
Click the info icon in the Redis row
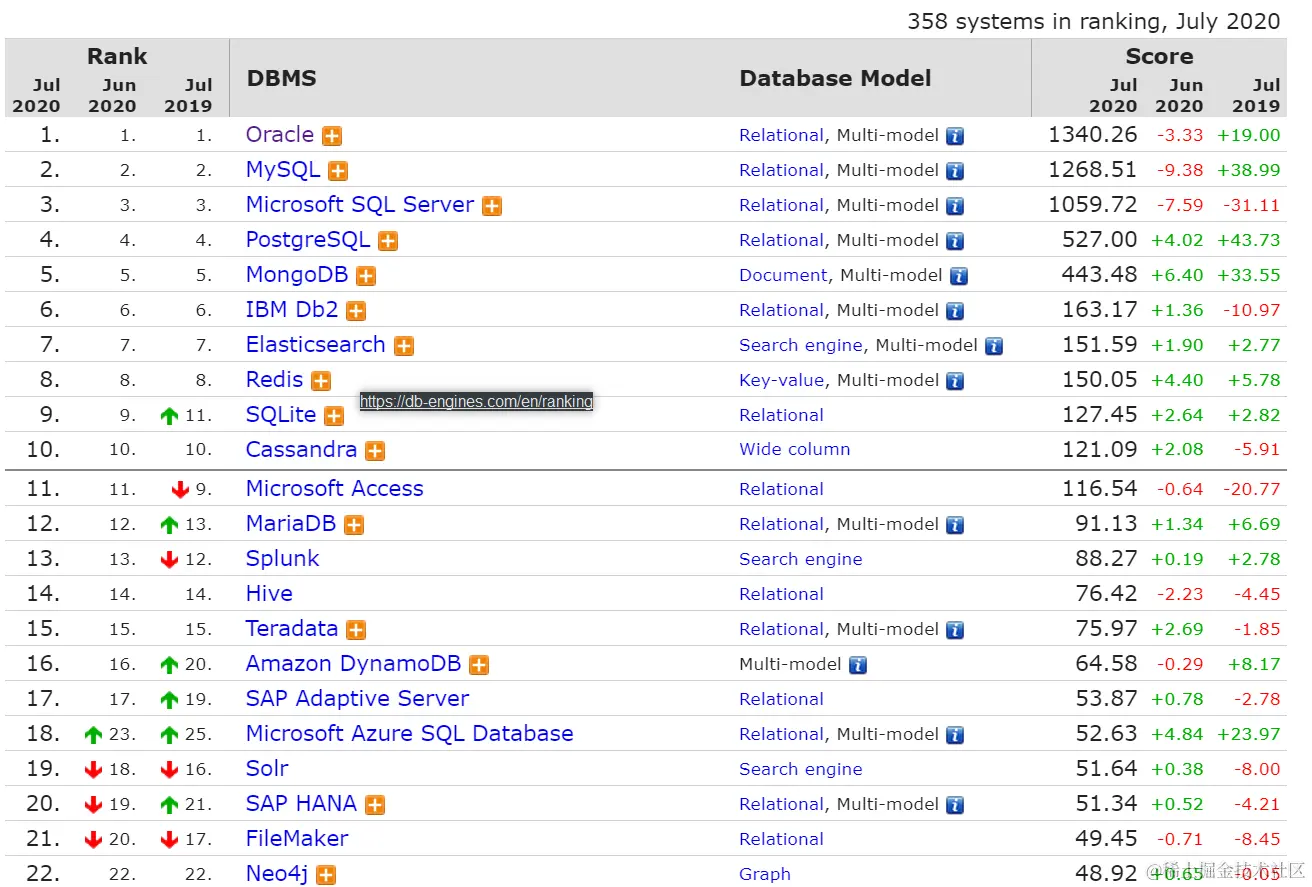pyautogui.click(x=955, y=381)
